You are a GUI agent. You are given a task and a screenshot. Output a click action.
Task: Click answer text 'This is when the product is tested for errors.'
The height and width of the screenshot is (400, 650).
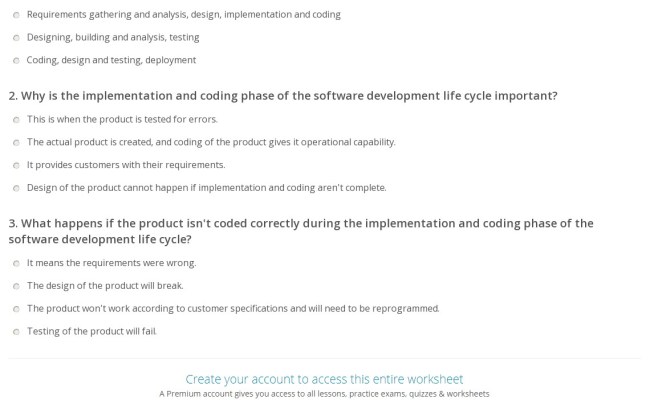pos(122,119)
